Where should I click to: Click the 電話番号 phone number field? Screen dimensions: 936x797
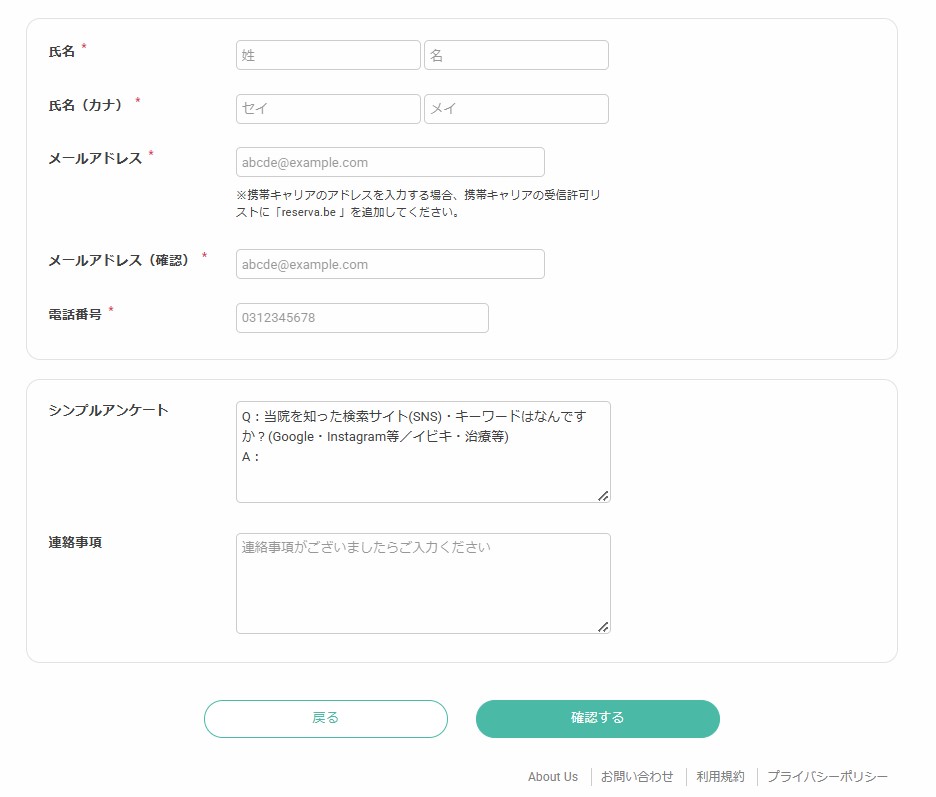coord(362,318)
